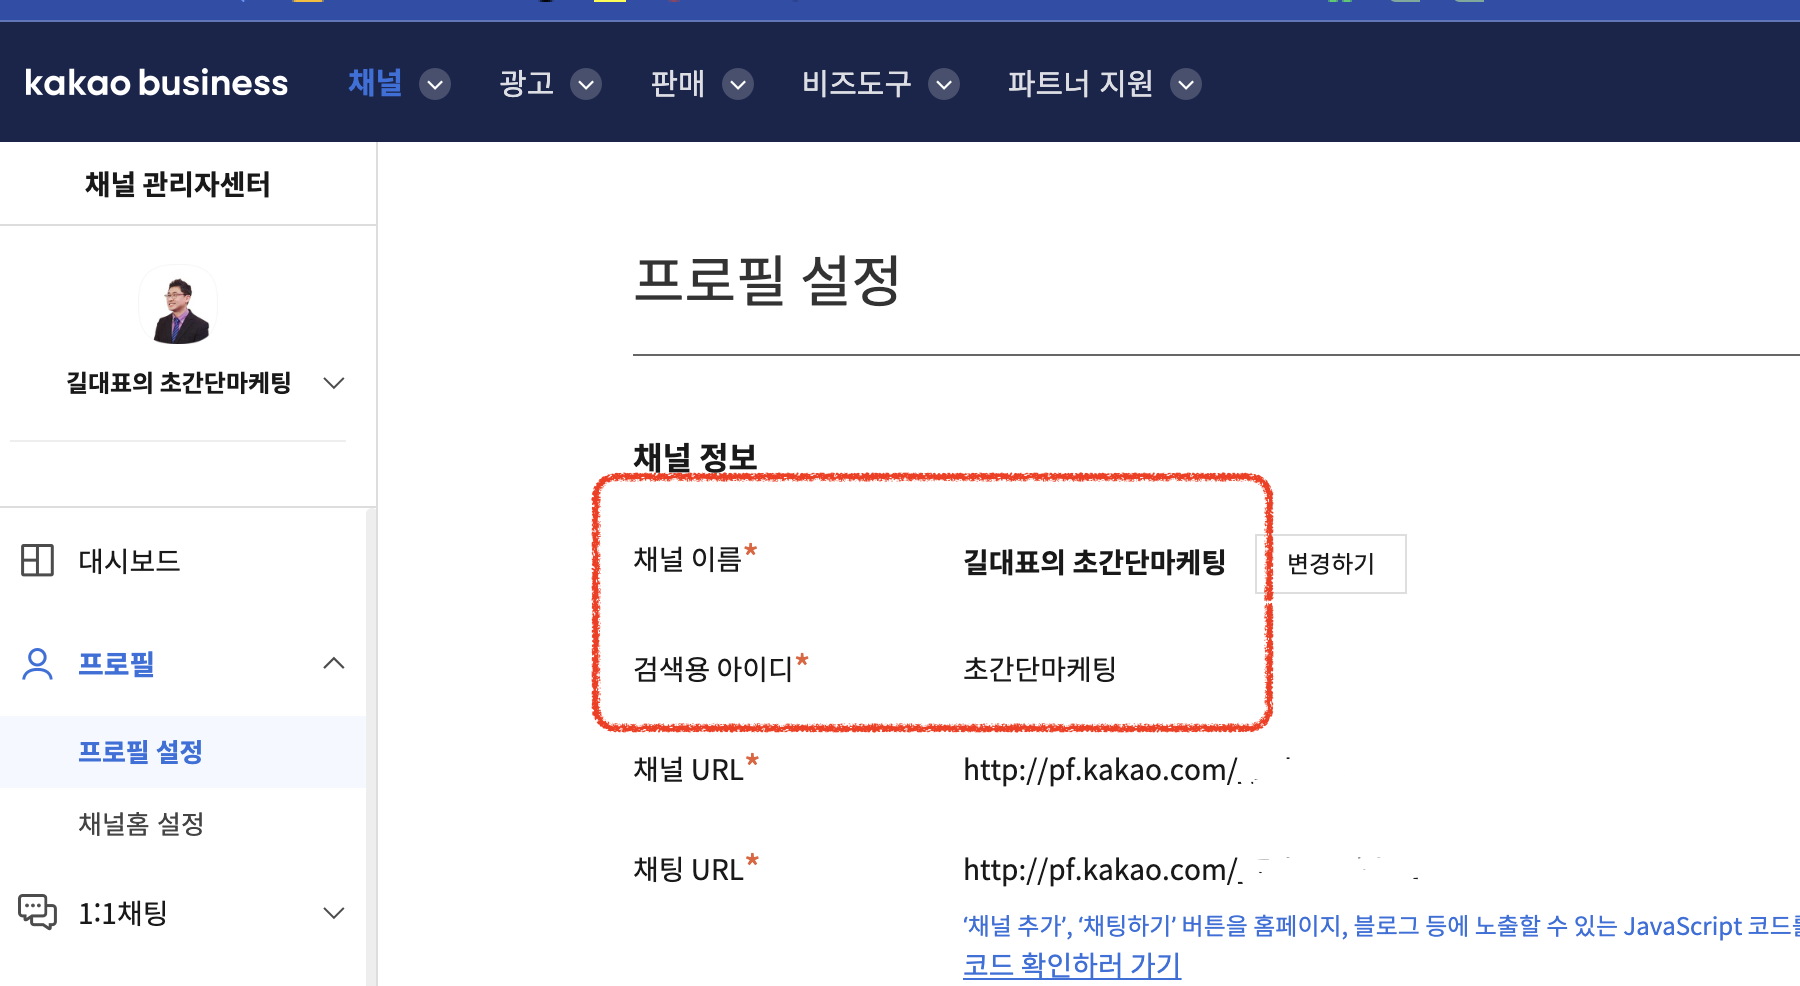Click the bold 길대표의 초간단마케팅 channel name value
This screenshot has width=1800, height=986.
[1094, 562]
